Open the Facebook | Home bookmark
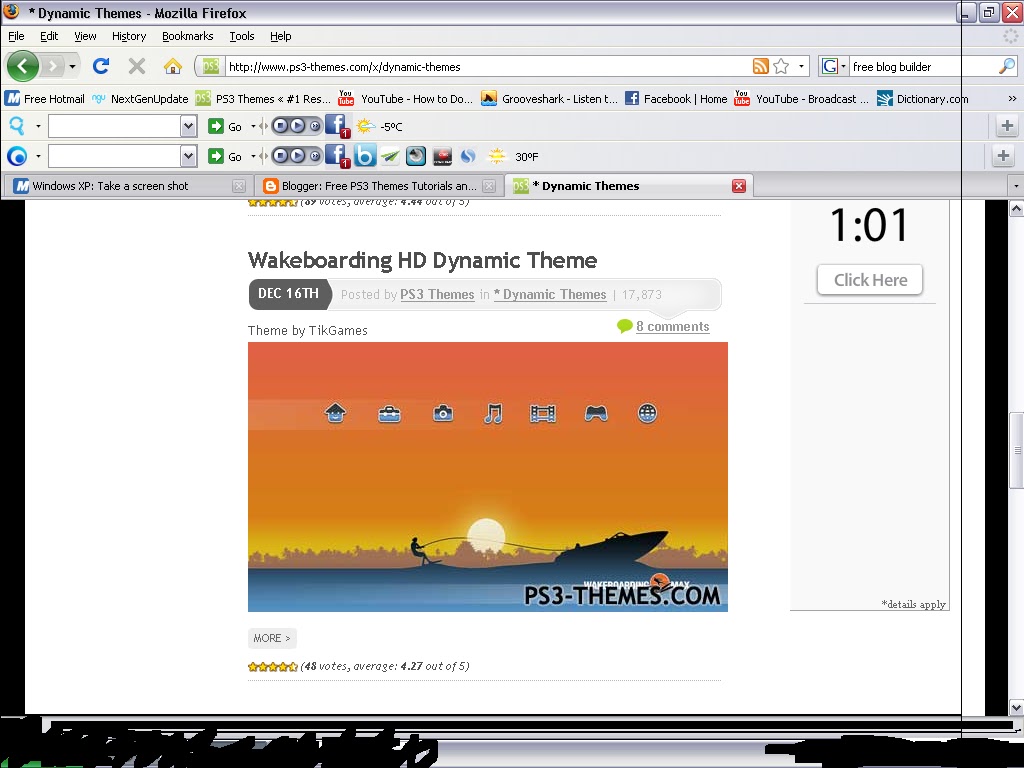The height and width of the screenshot is (768, 1024). click(x=676, y=99)
